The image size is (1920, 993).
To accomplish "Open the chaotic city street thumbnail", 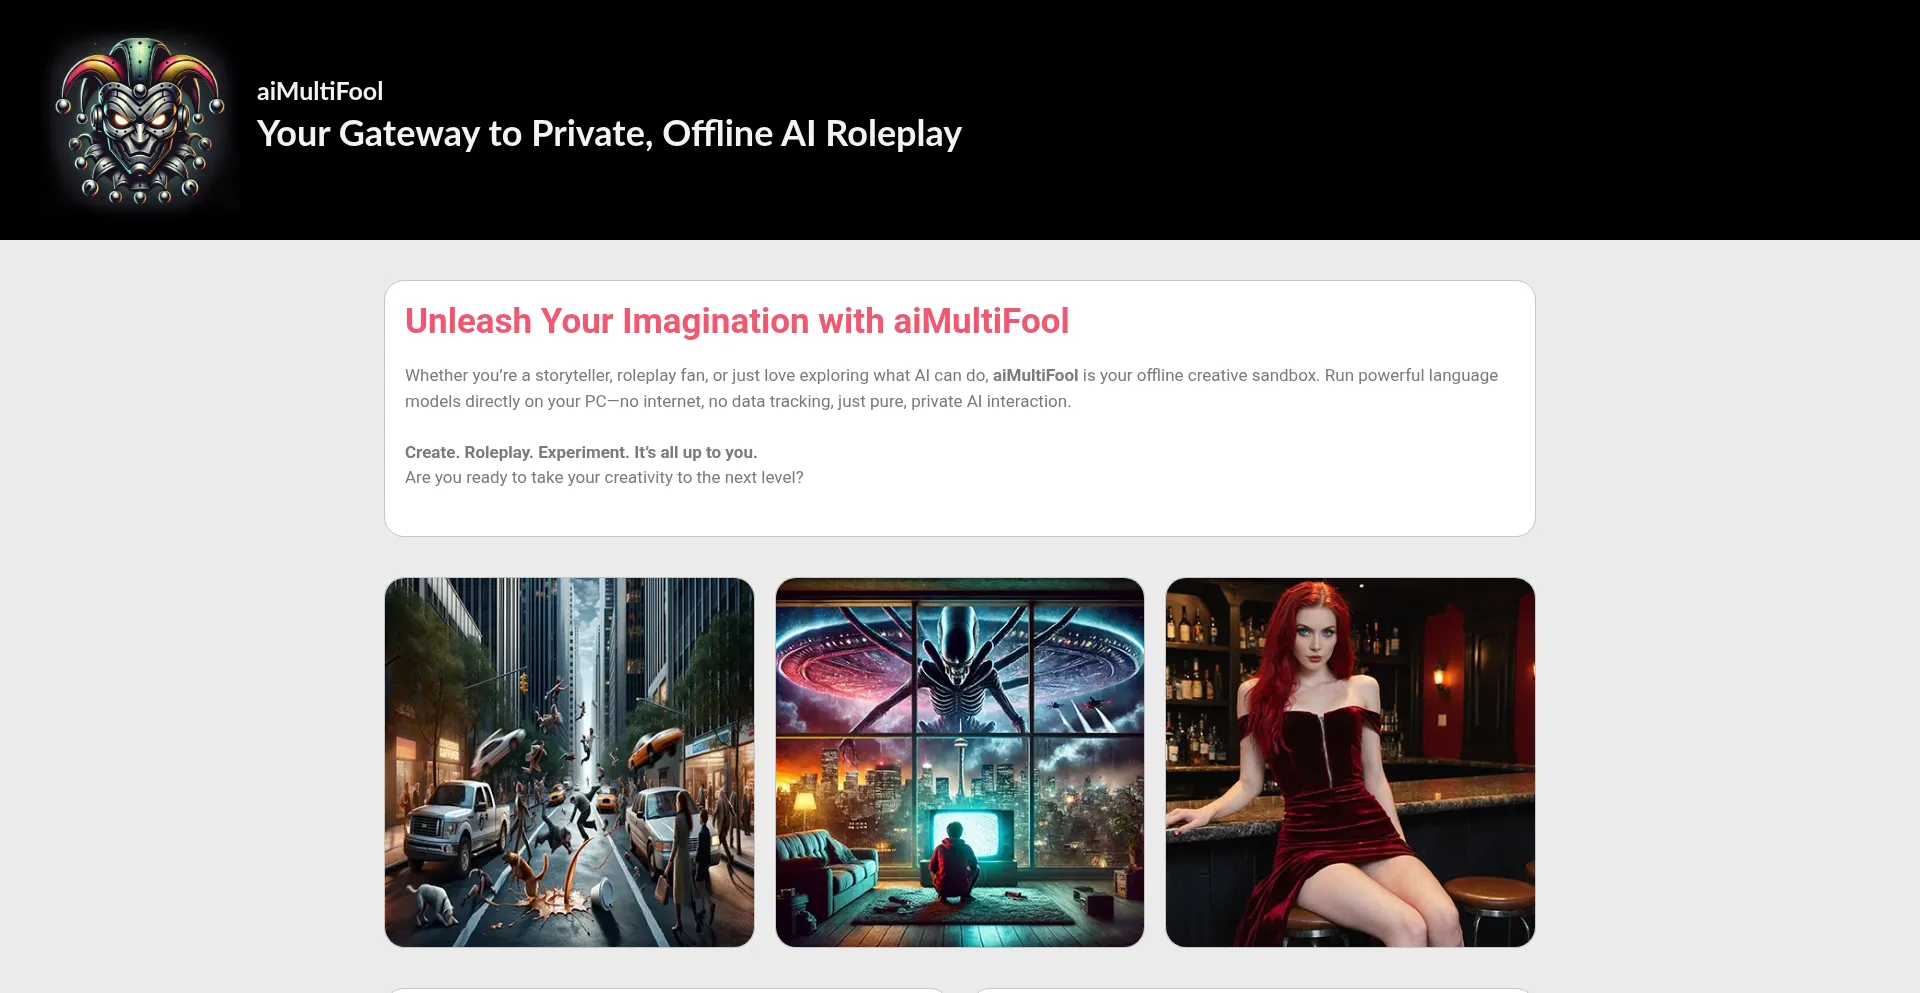I will pos(569,762).
